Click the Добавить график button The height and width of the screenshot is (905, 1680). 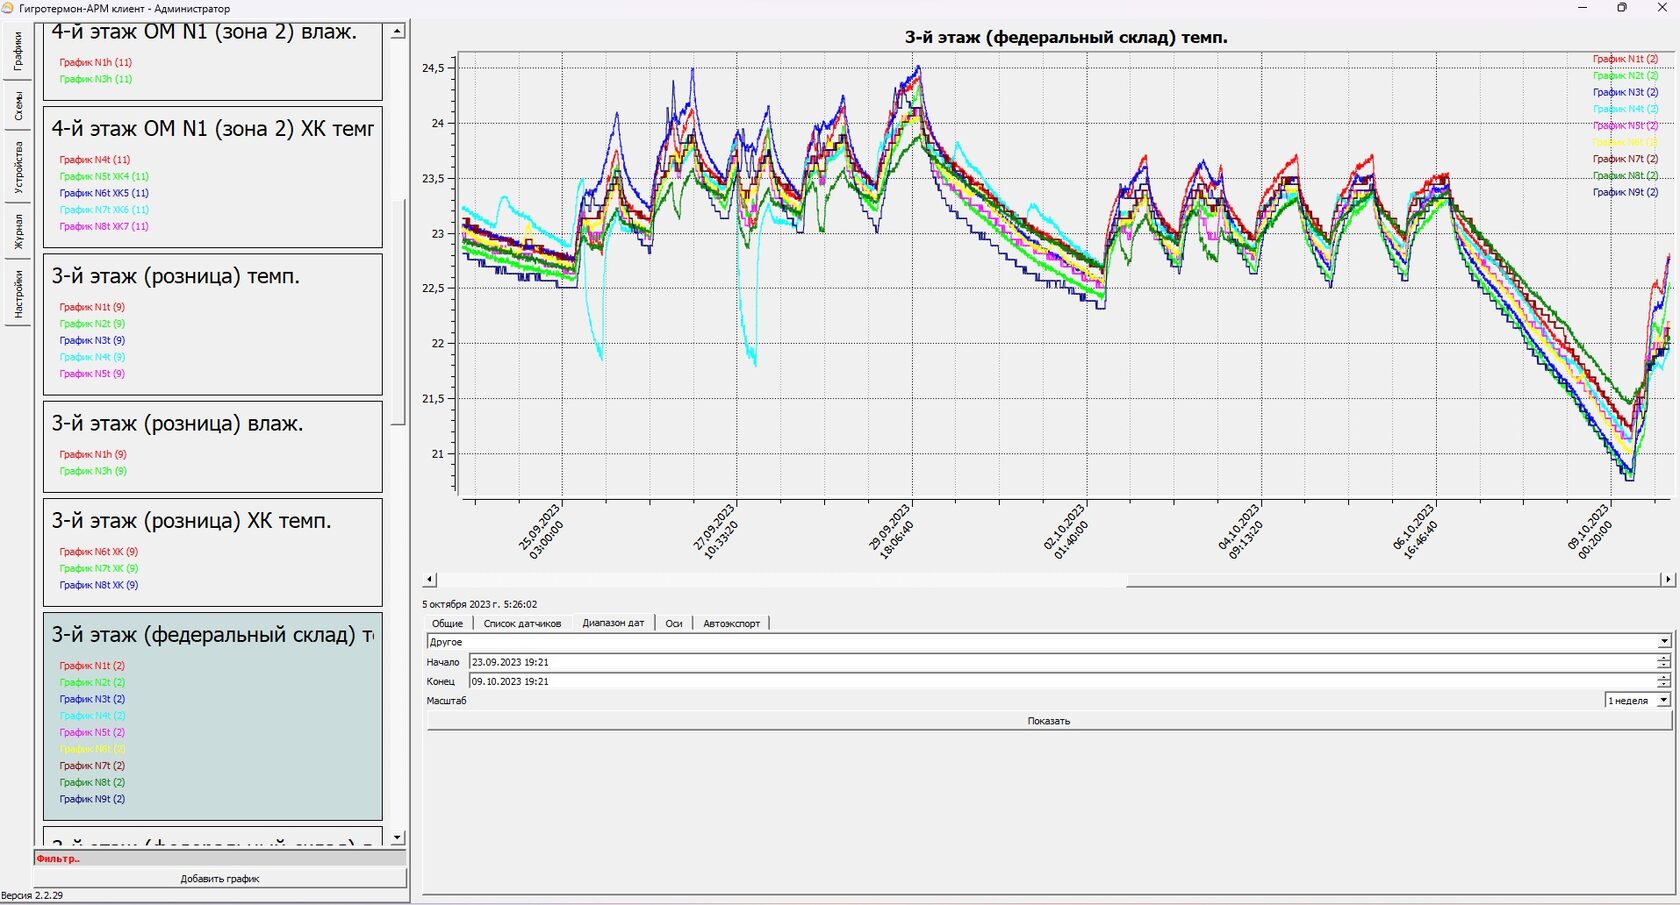point(220,878)
